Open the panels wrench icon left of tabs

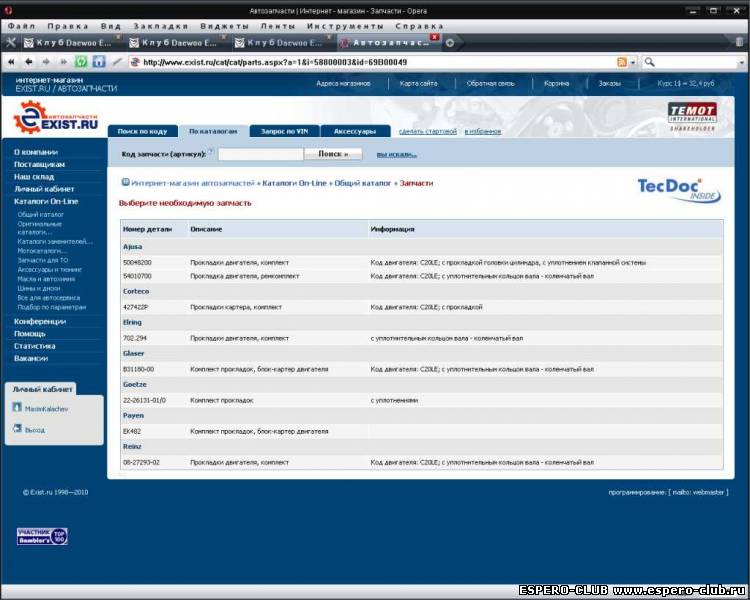tap(11, 43)
